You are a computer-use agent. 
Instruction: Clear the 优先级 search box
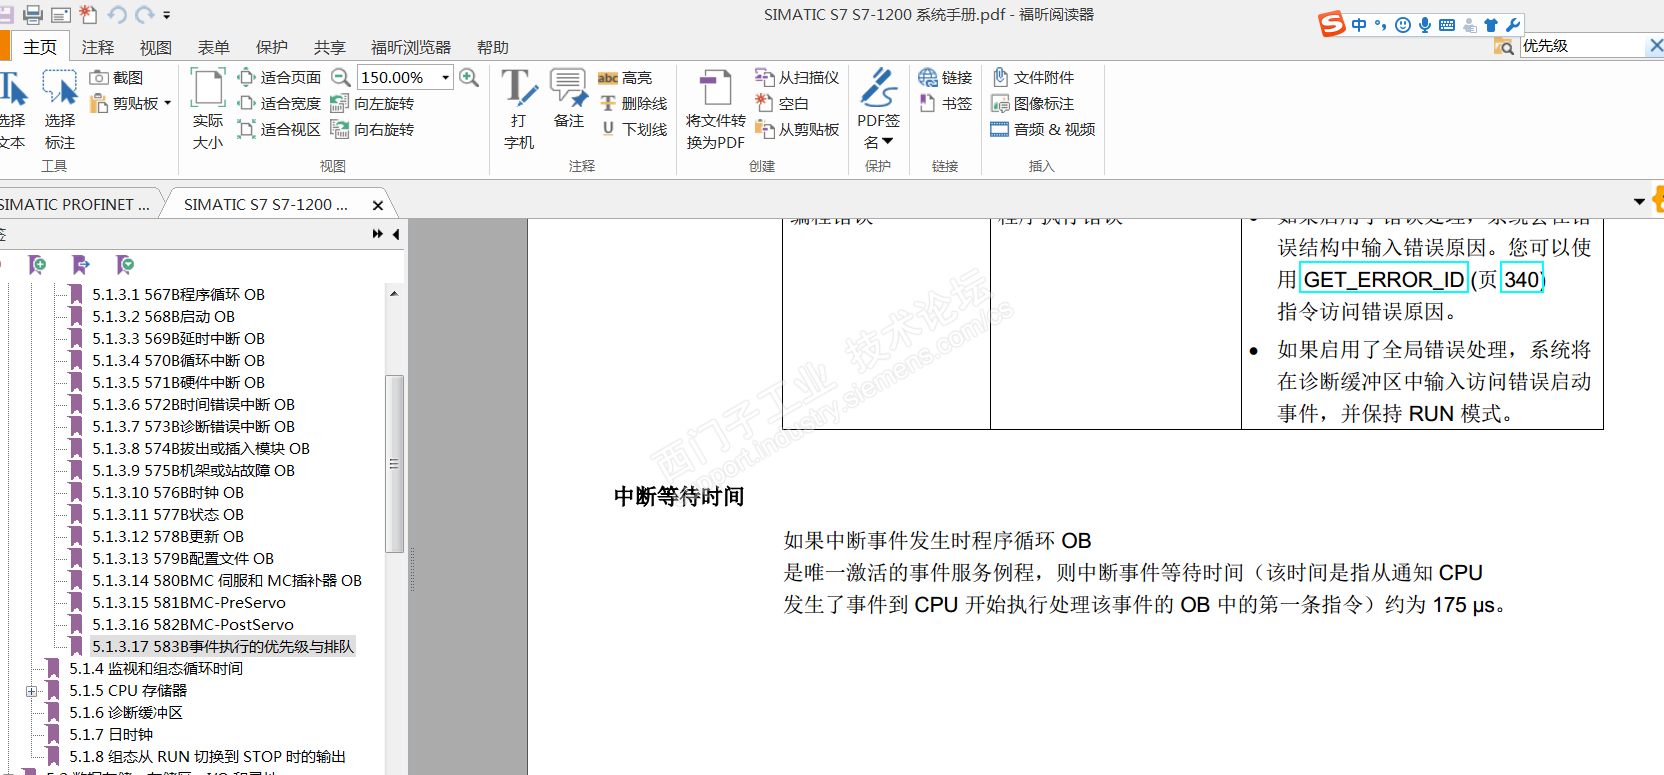(x=1656, y=45)
